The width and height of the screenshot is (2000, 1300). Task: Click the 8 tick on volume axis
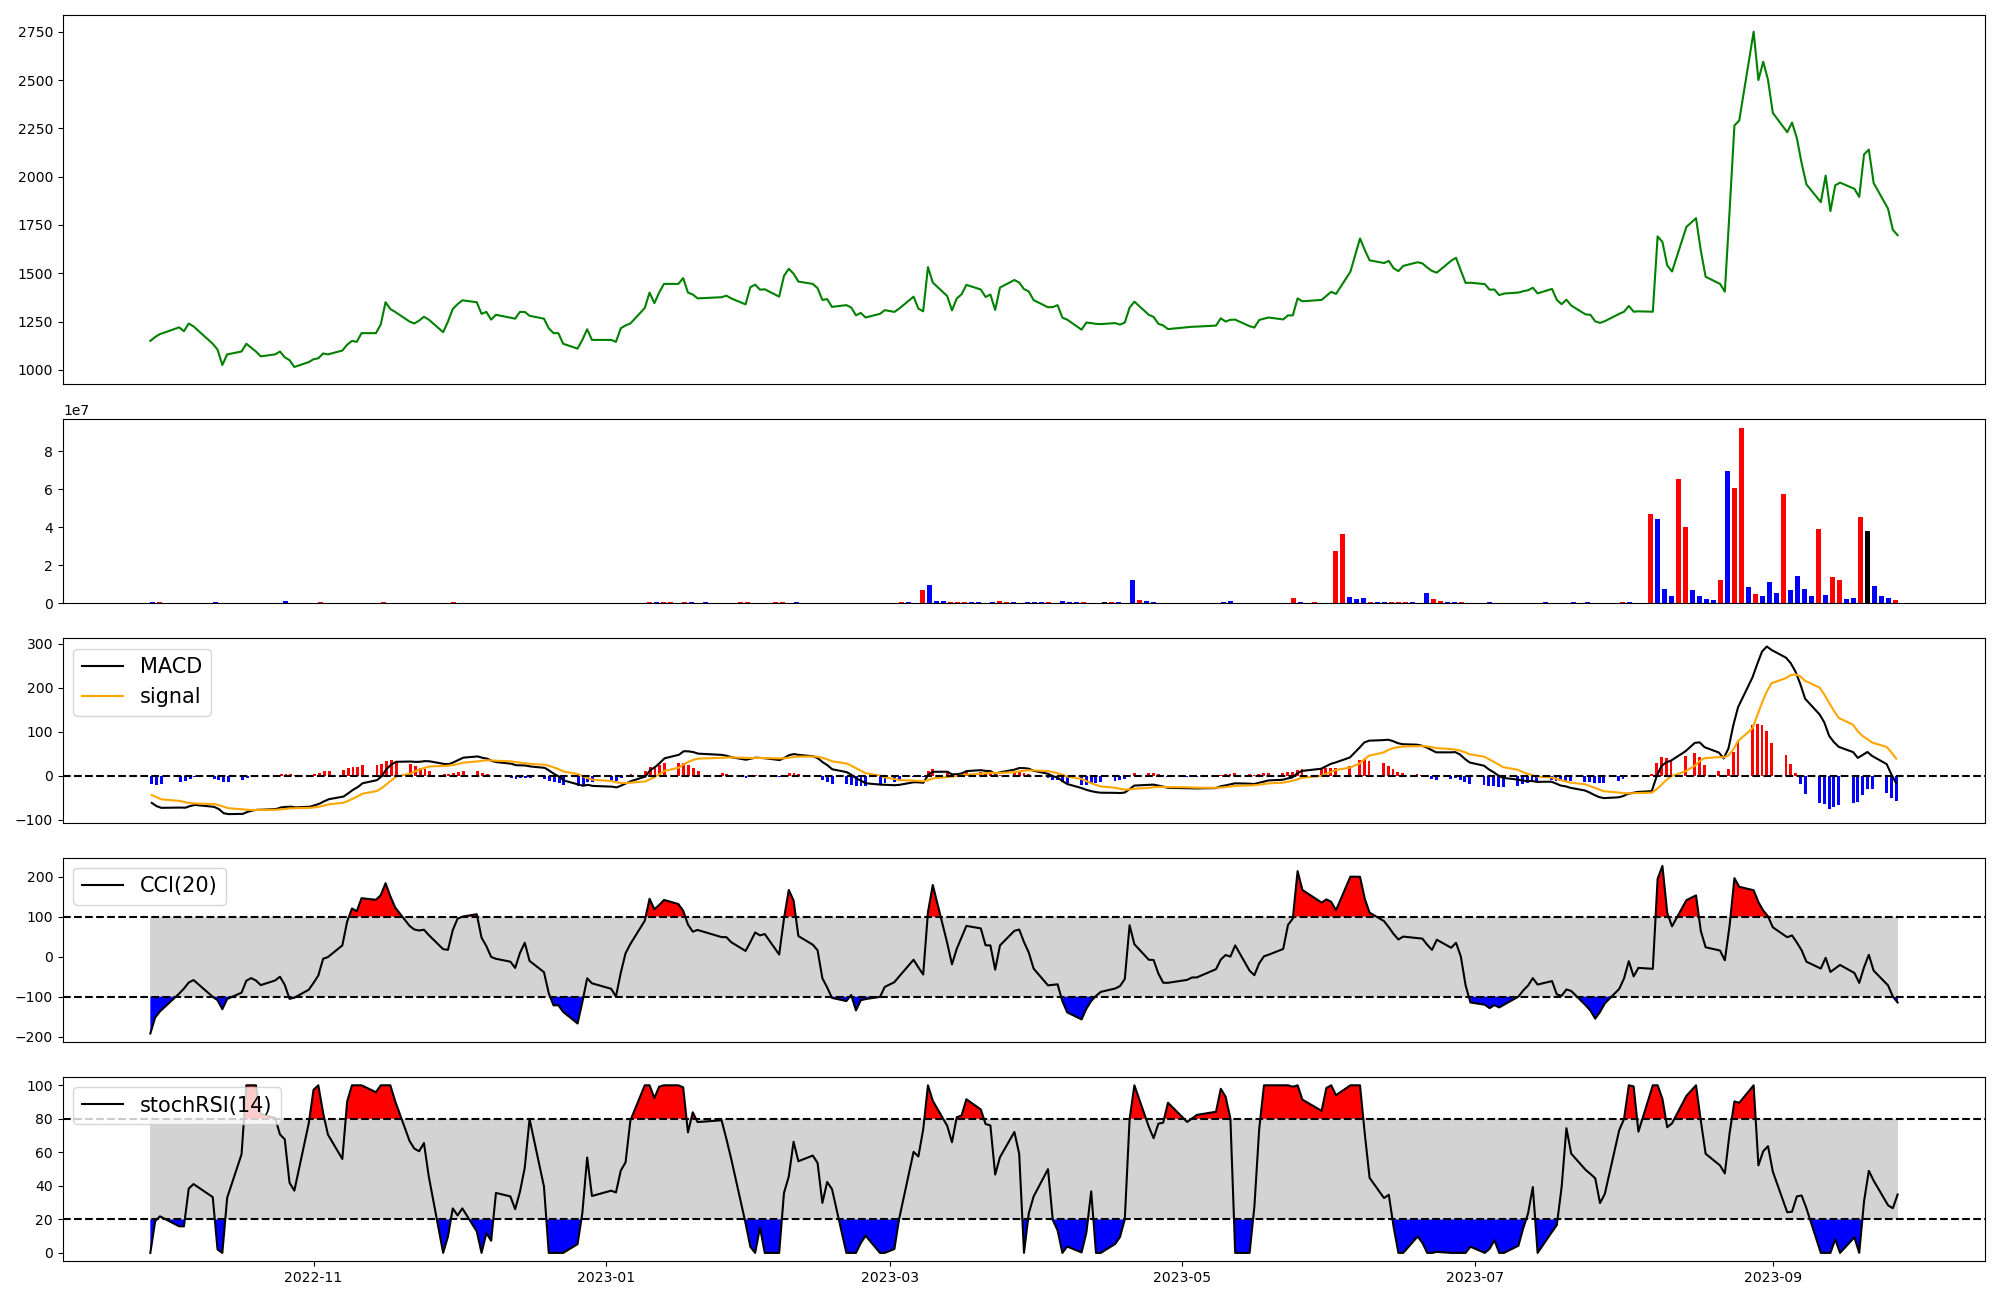tap(48, 452)
